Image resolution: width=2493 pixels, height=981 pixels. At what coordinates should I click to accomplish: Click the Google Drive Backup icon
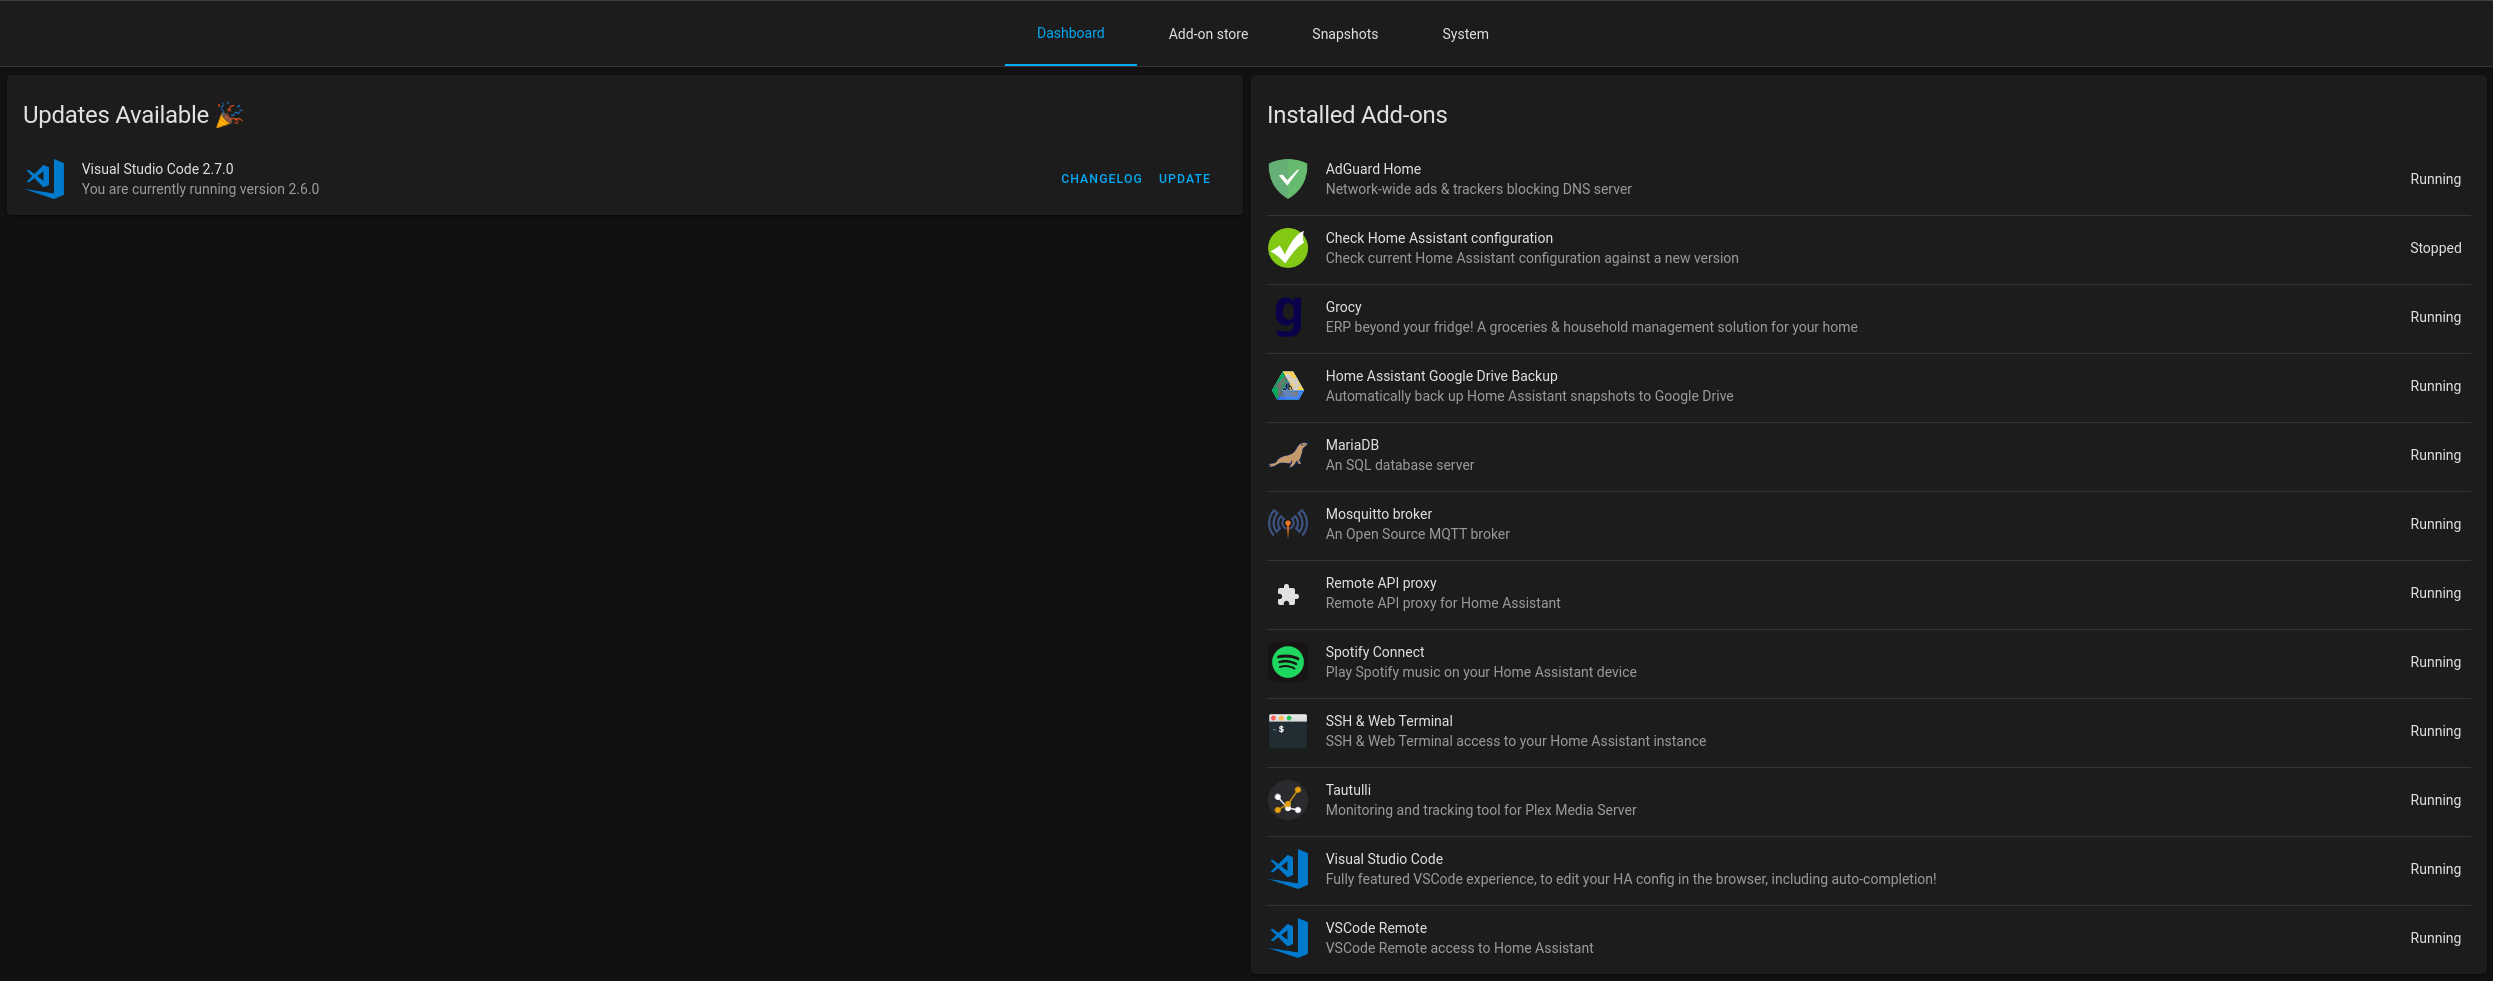1288,386
